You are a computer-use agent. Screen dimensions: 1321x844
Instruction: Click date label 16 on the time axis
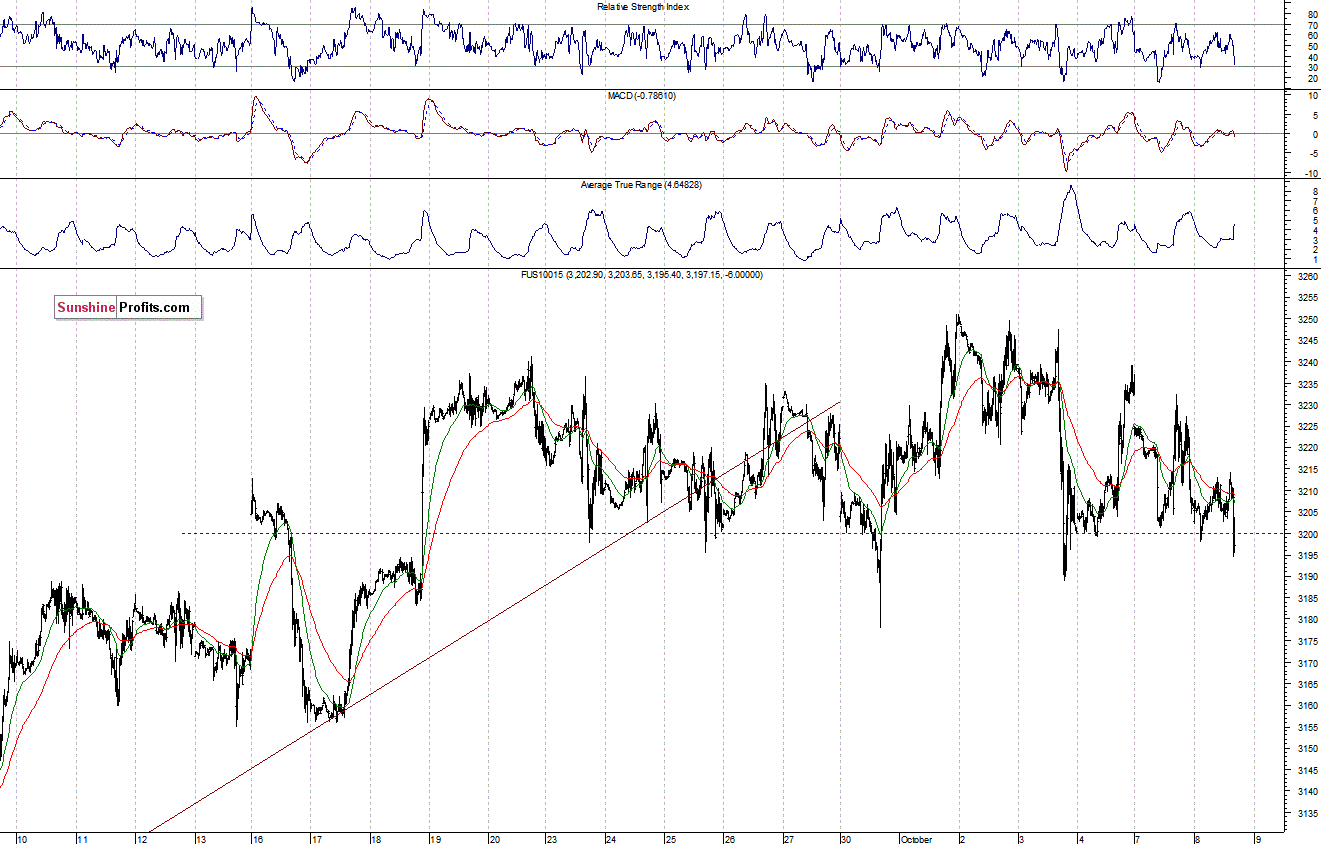[x=256, y=839]
